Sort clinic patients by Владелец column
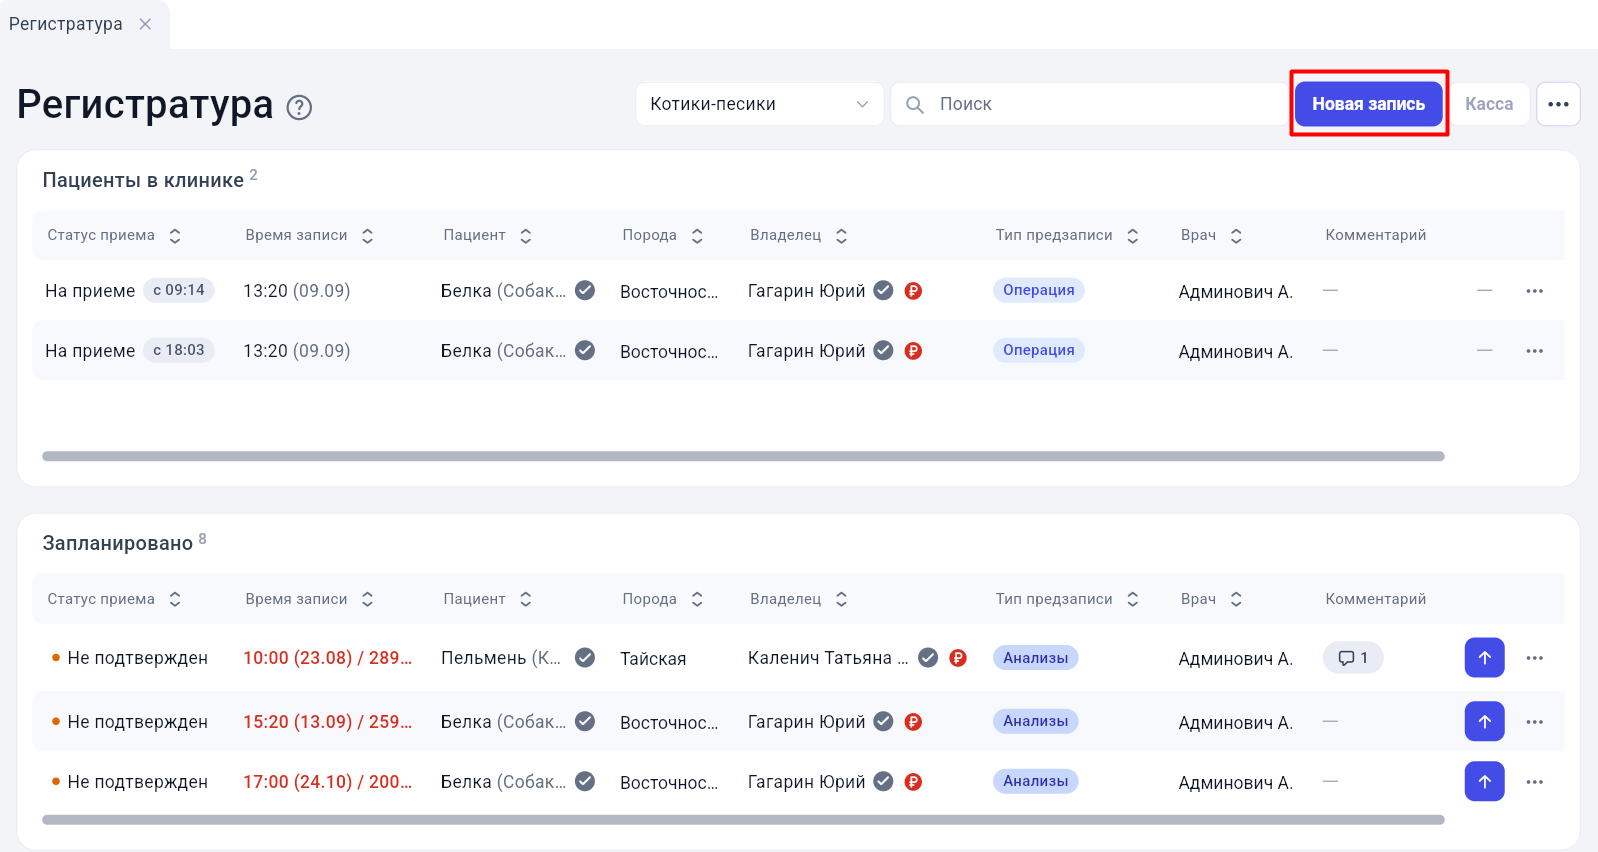This screenshot has height=852, width=1598. 841,236
